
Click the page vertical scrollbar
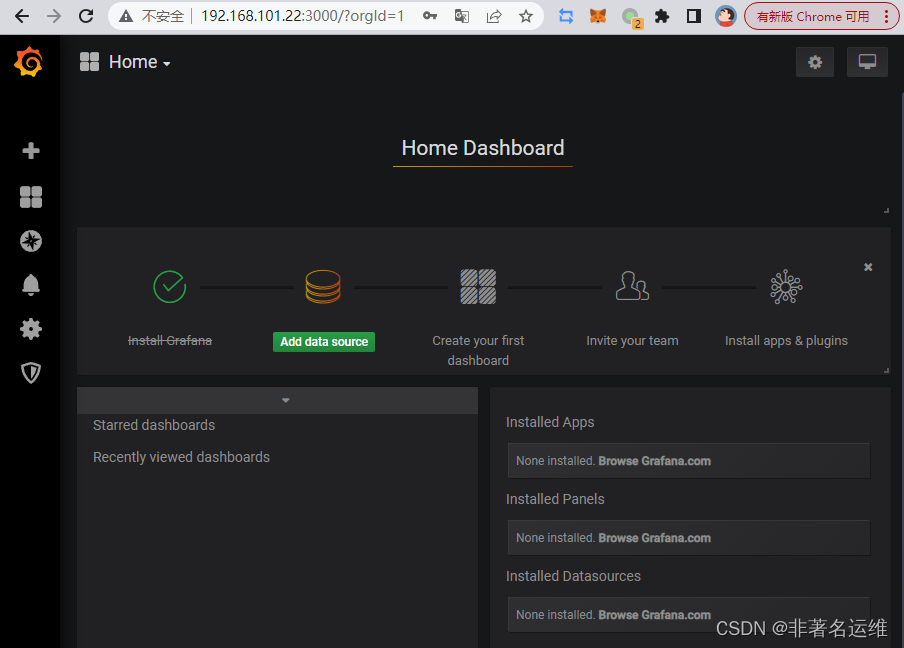click(x=901, y=369)
